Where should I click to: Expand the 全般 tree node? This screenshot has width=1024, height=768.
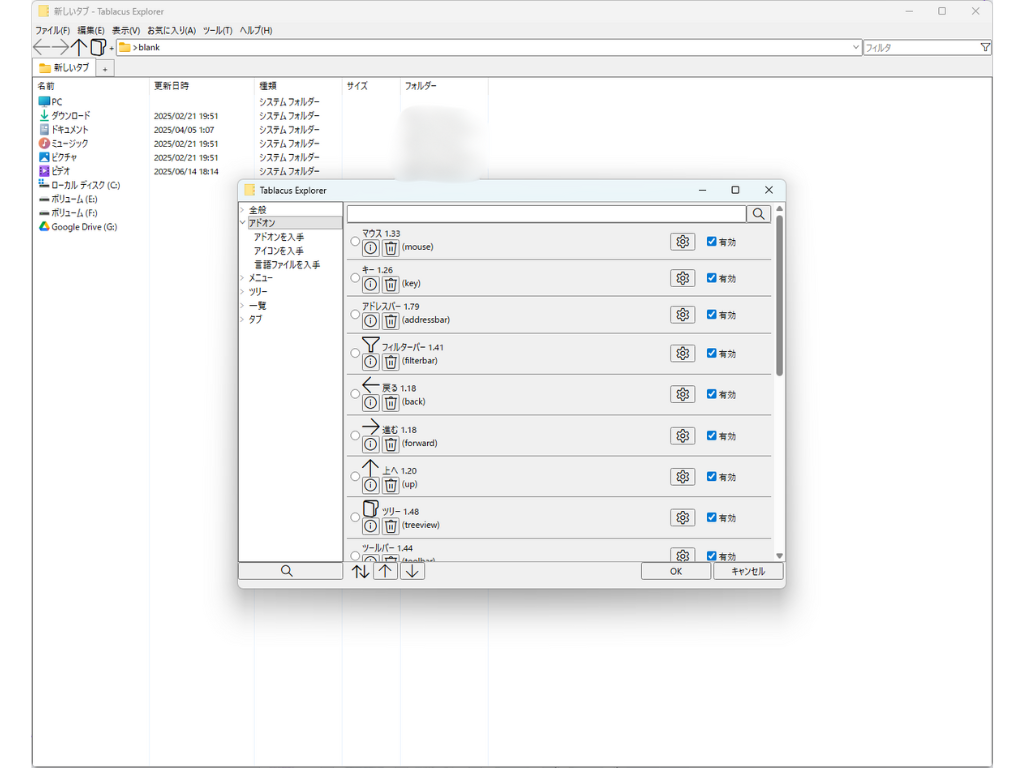tap(243, 210)
